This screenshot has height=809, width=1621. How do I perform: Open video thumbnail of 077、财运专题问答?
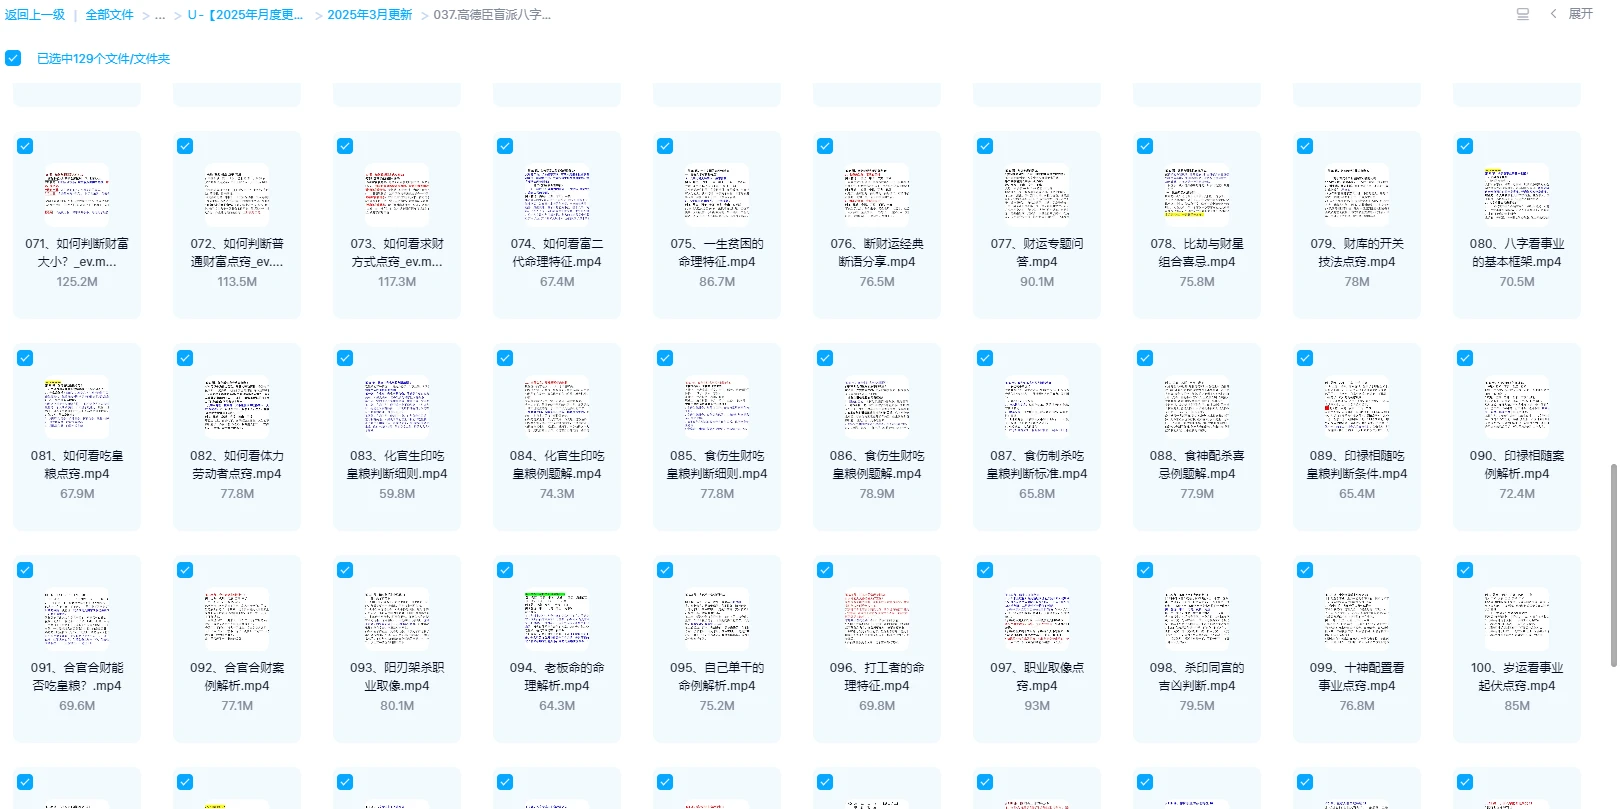tap(1037, 193)
